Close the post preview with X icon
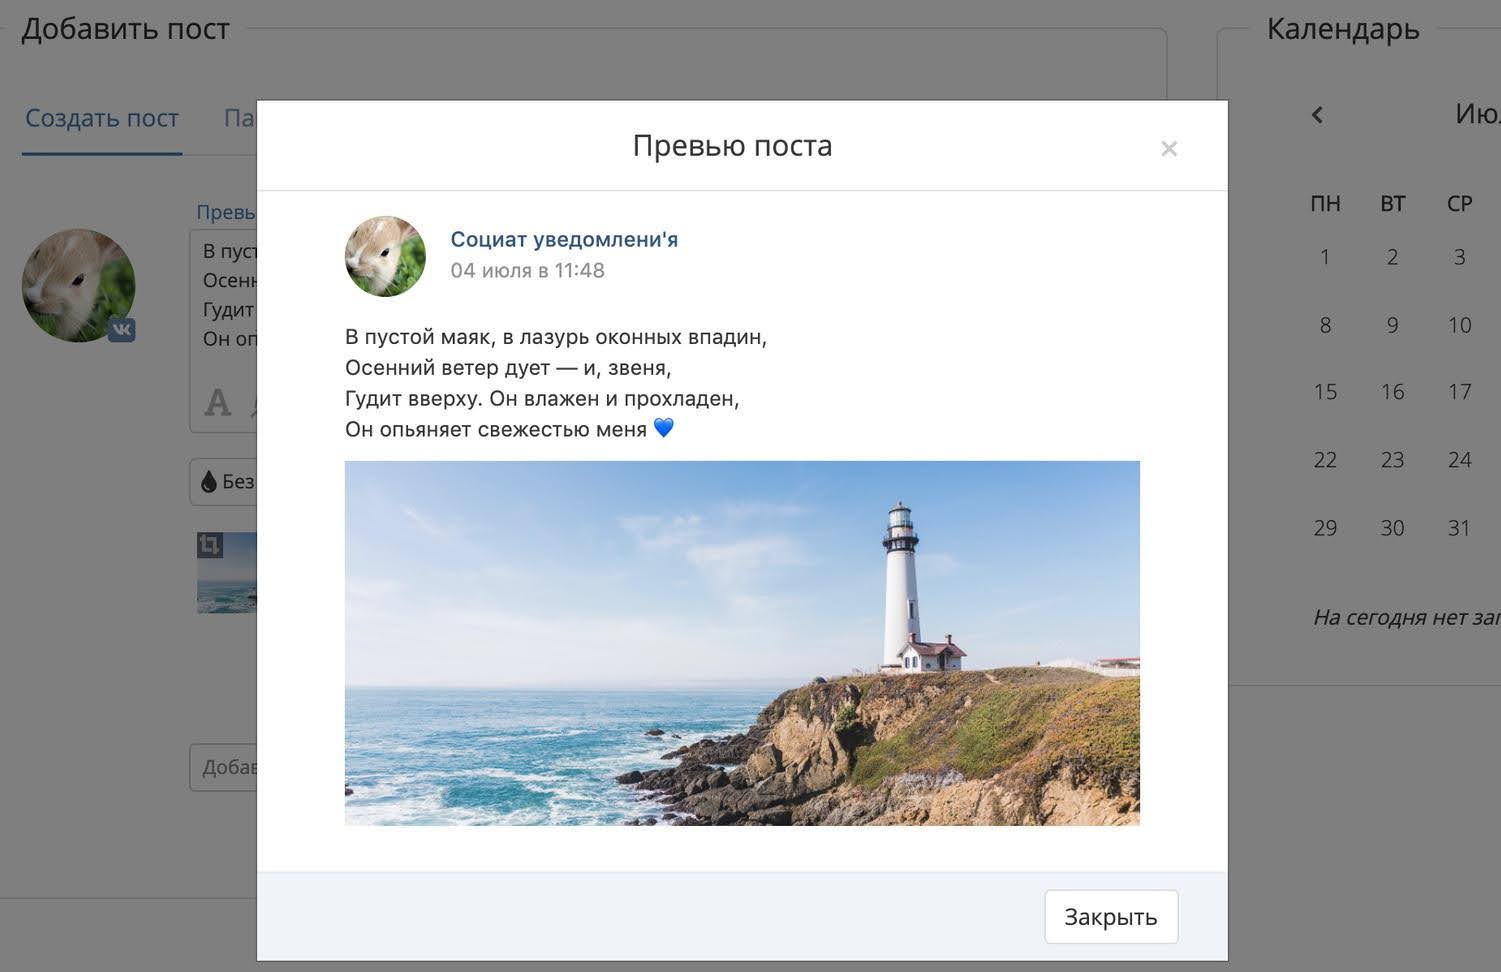1501x972 pixels. pyautogui.click(x=1168, y=149)
